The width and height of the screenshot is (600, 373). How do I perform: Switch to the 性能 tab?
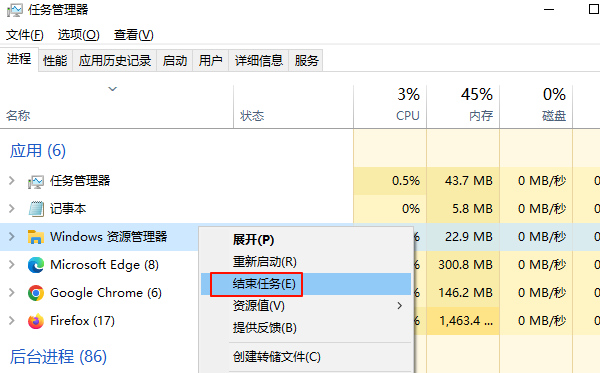(x=55, y=60)
